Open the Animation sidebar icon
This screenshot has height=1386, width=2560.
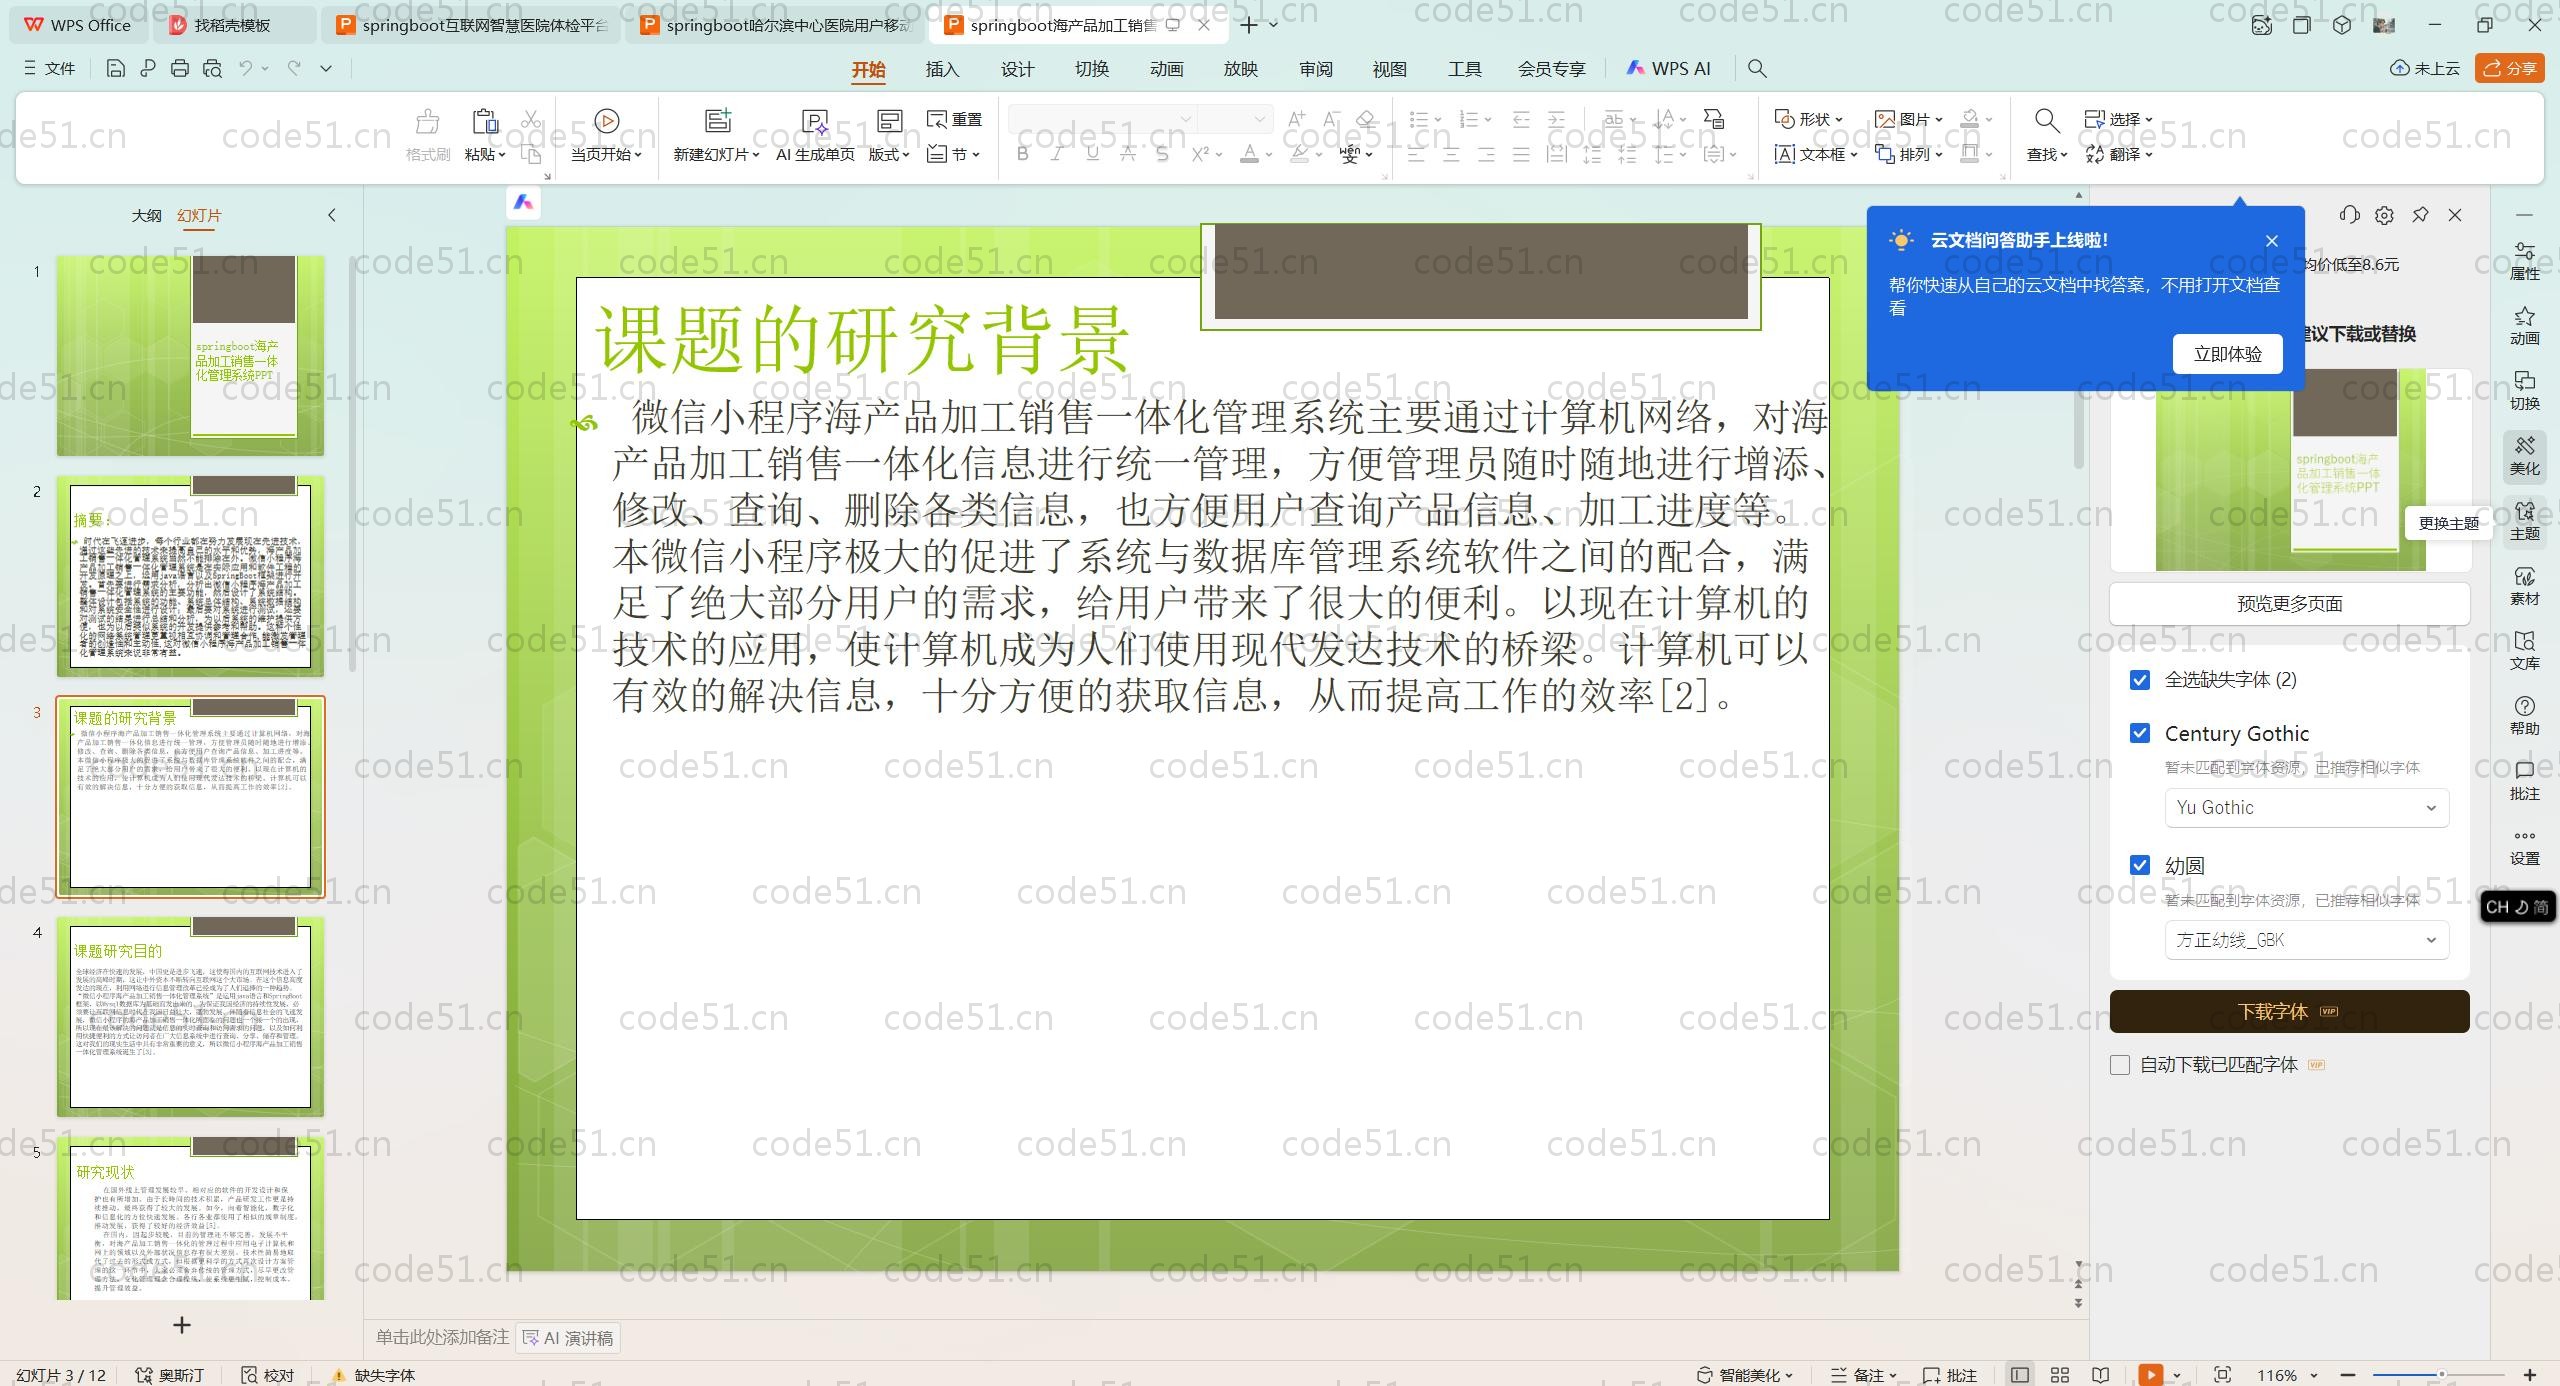coord(2524,325)
